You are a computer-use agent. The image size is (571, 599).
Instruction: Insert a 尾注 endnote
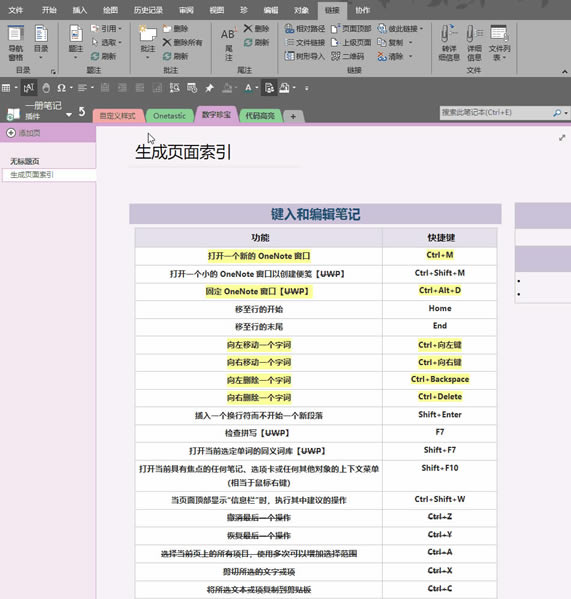[228, 44]
